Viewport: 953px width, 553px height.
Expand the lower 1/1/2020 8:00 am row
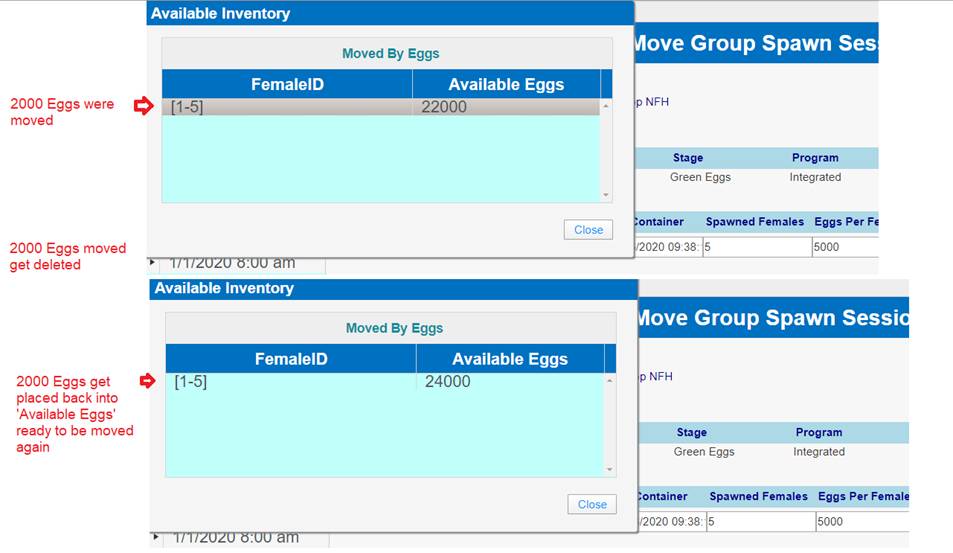155,538
